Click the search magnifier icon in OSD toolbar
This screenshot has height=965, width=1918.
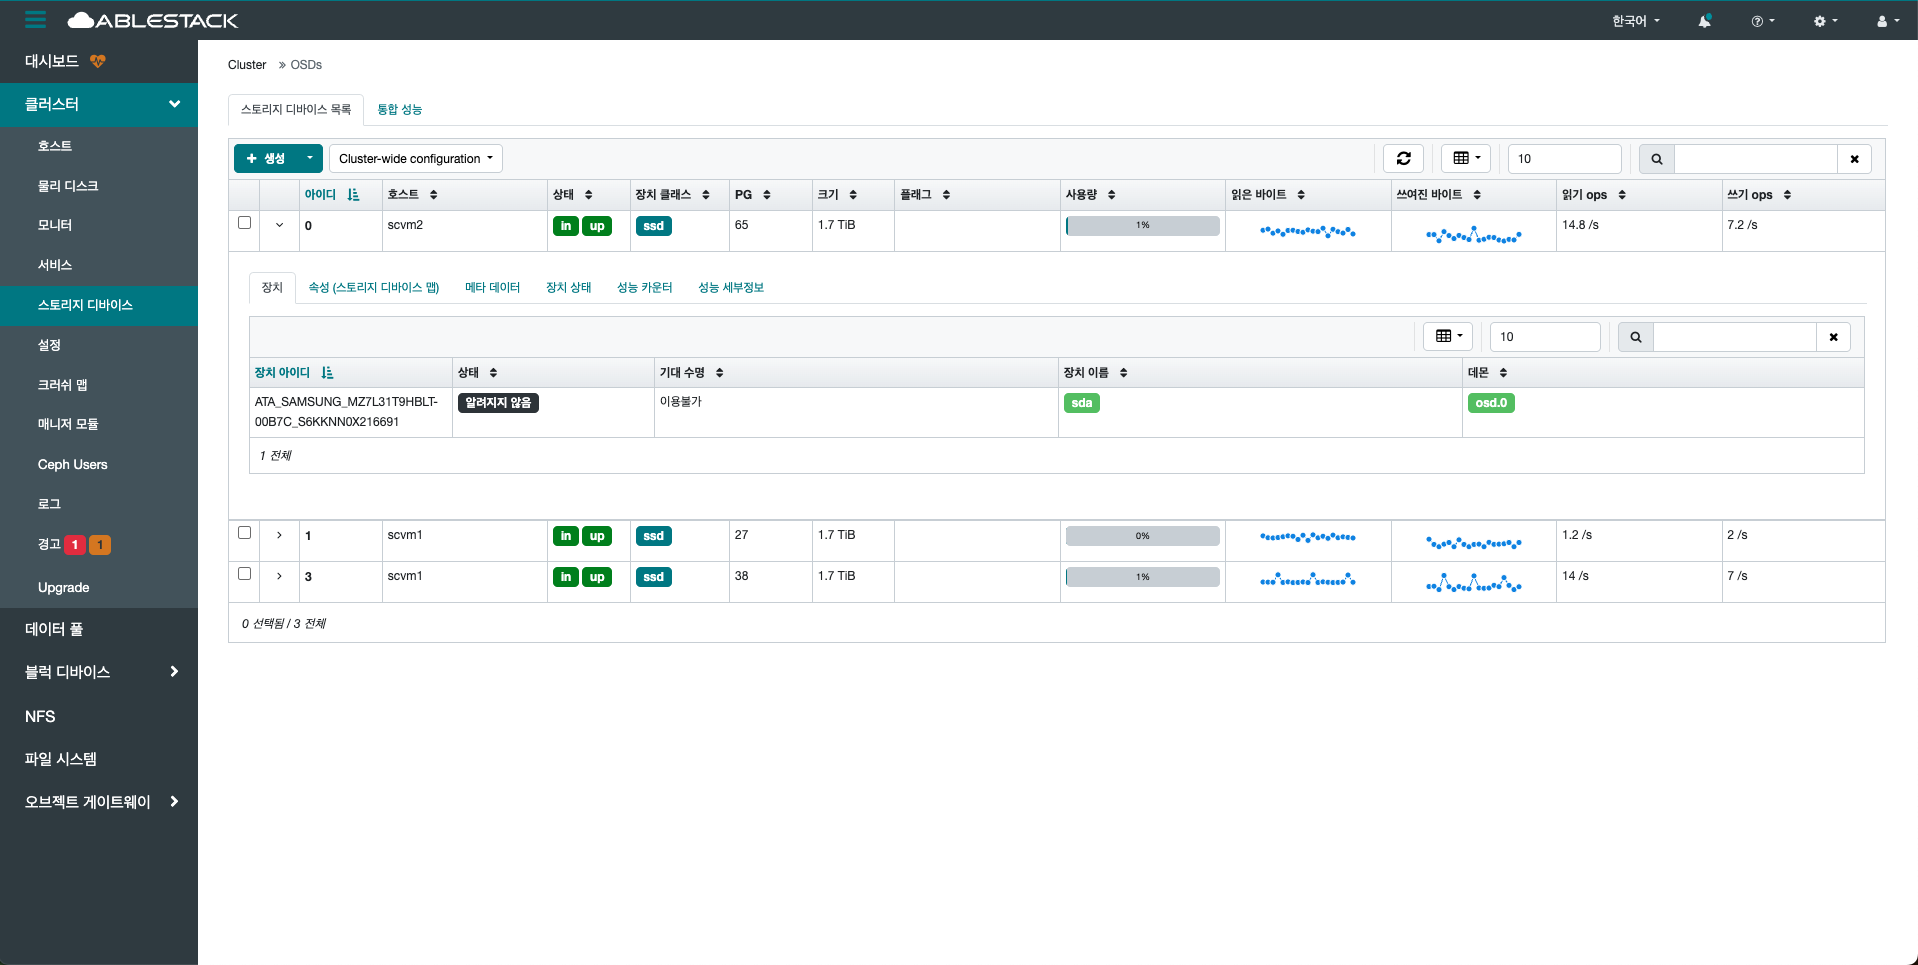tap(1656, 159)
